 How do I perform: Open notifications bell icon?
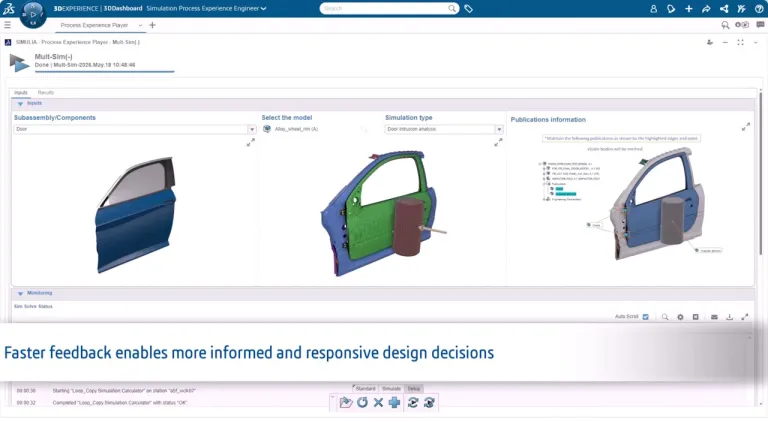pos(671,8)
